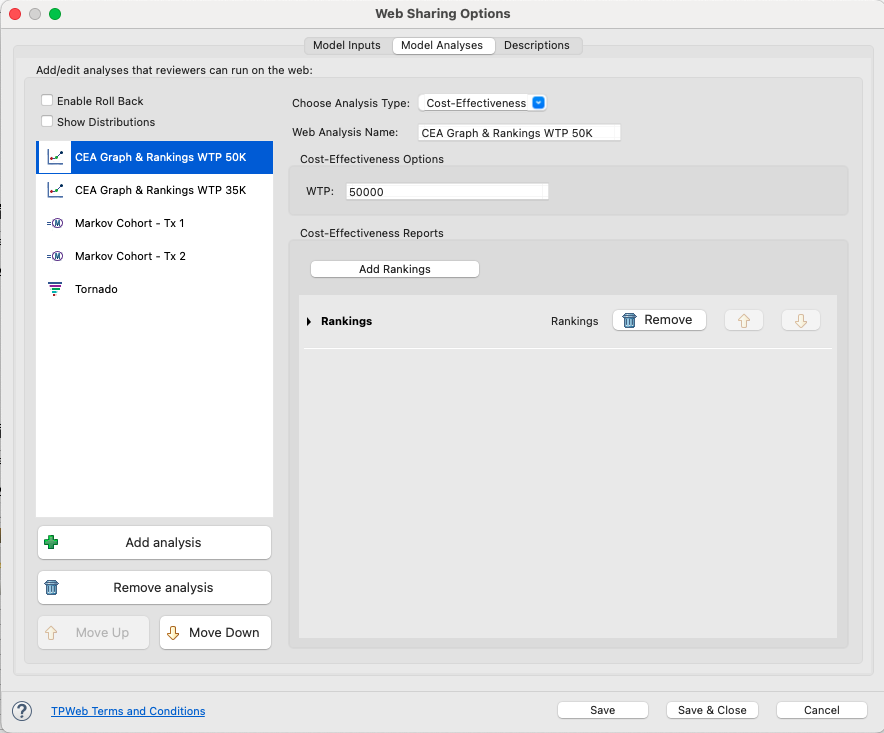Select the 'Markov Cohort - Tx 2' row
Image resolution: width=884 pixels, height=733 pixels.
[x=154, y=256]
